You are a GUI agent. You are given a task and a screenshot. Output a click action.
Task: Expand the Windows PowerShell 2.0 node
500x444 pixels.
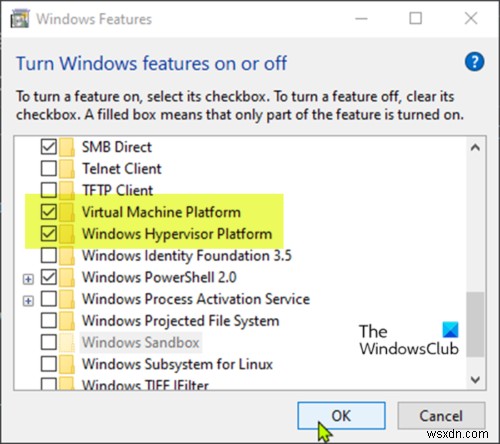(x=28, y=279)
